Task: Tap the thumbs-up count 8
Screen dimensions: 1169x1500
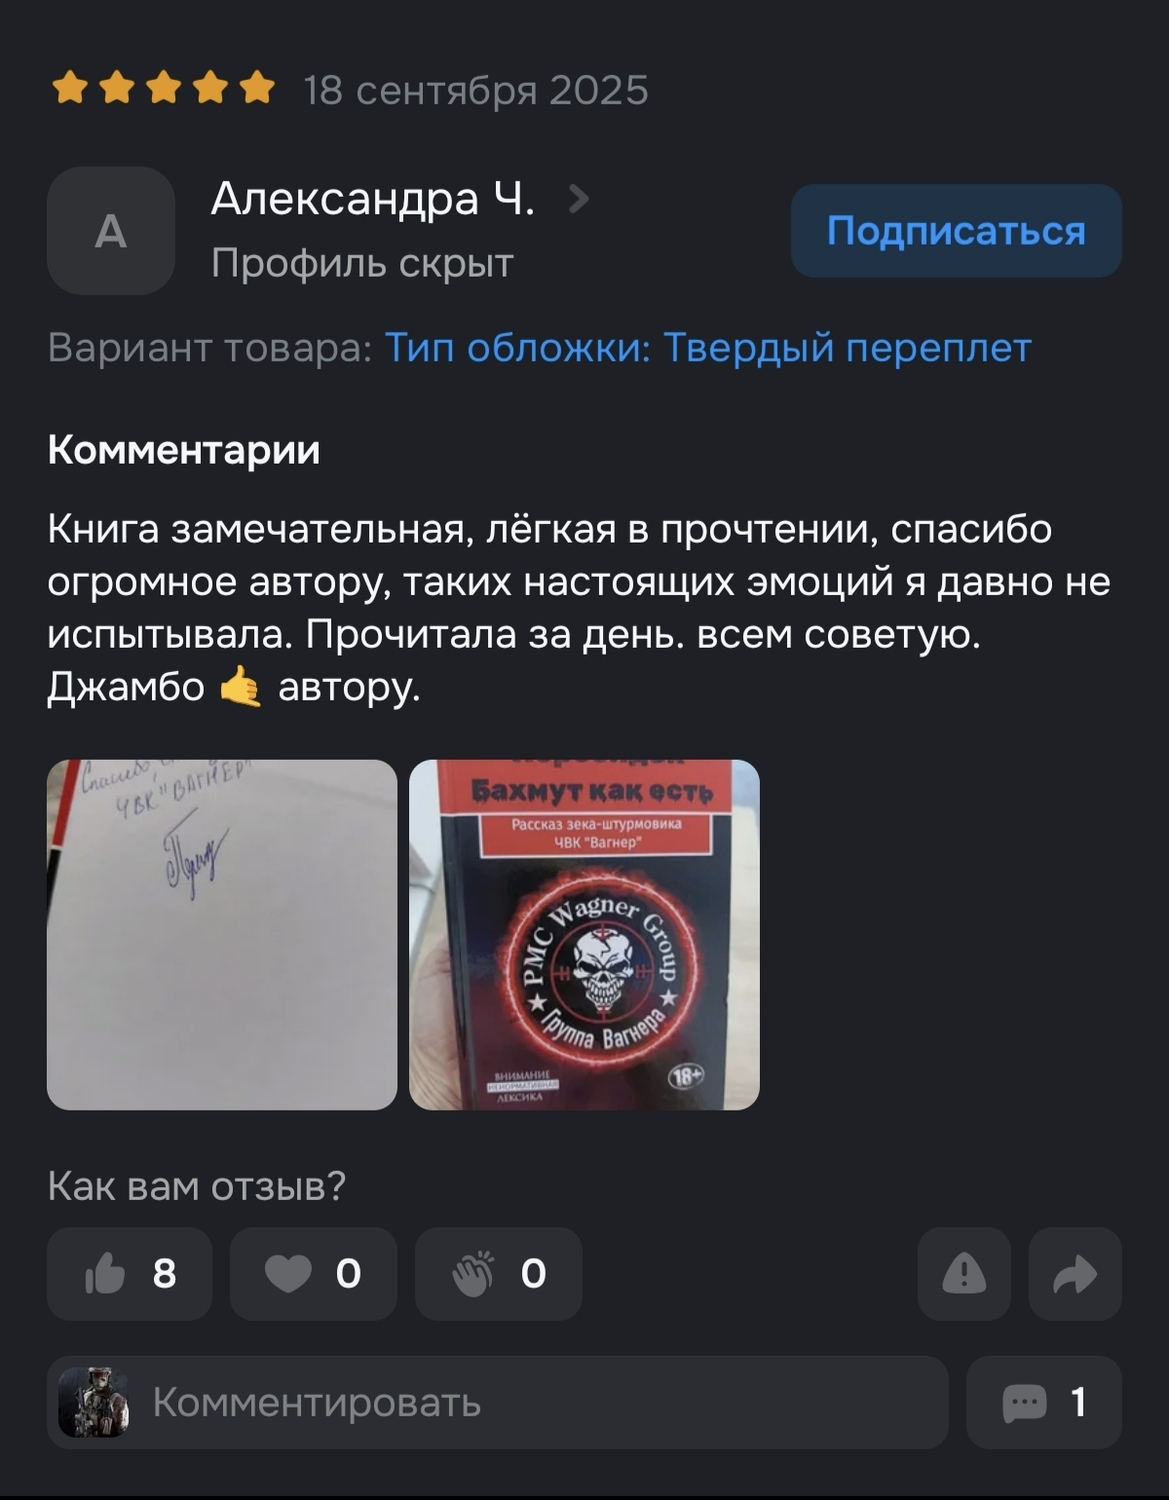Action: [x=165, y=1274]
